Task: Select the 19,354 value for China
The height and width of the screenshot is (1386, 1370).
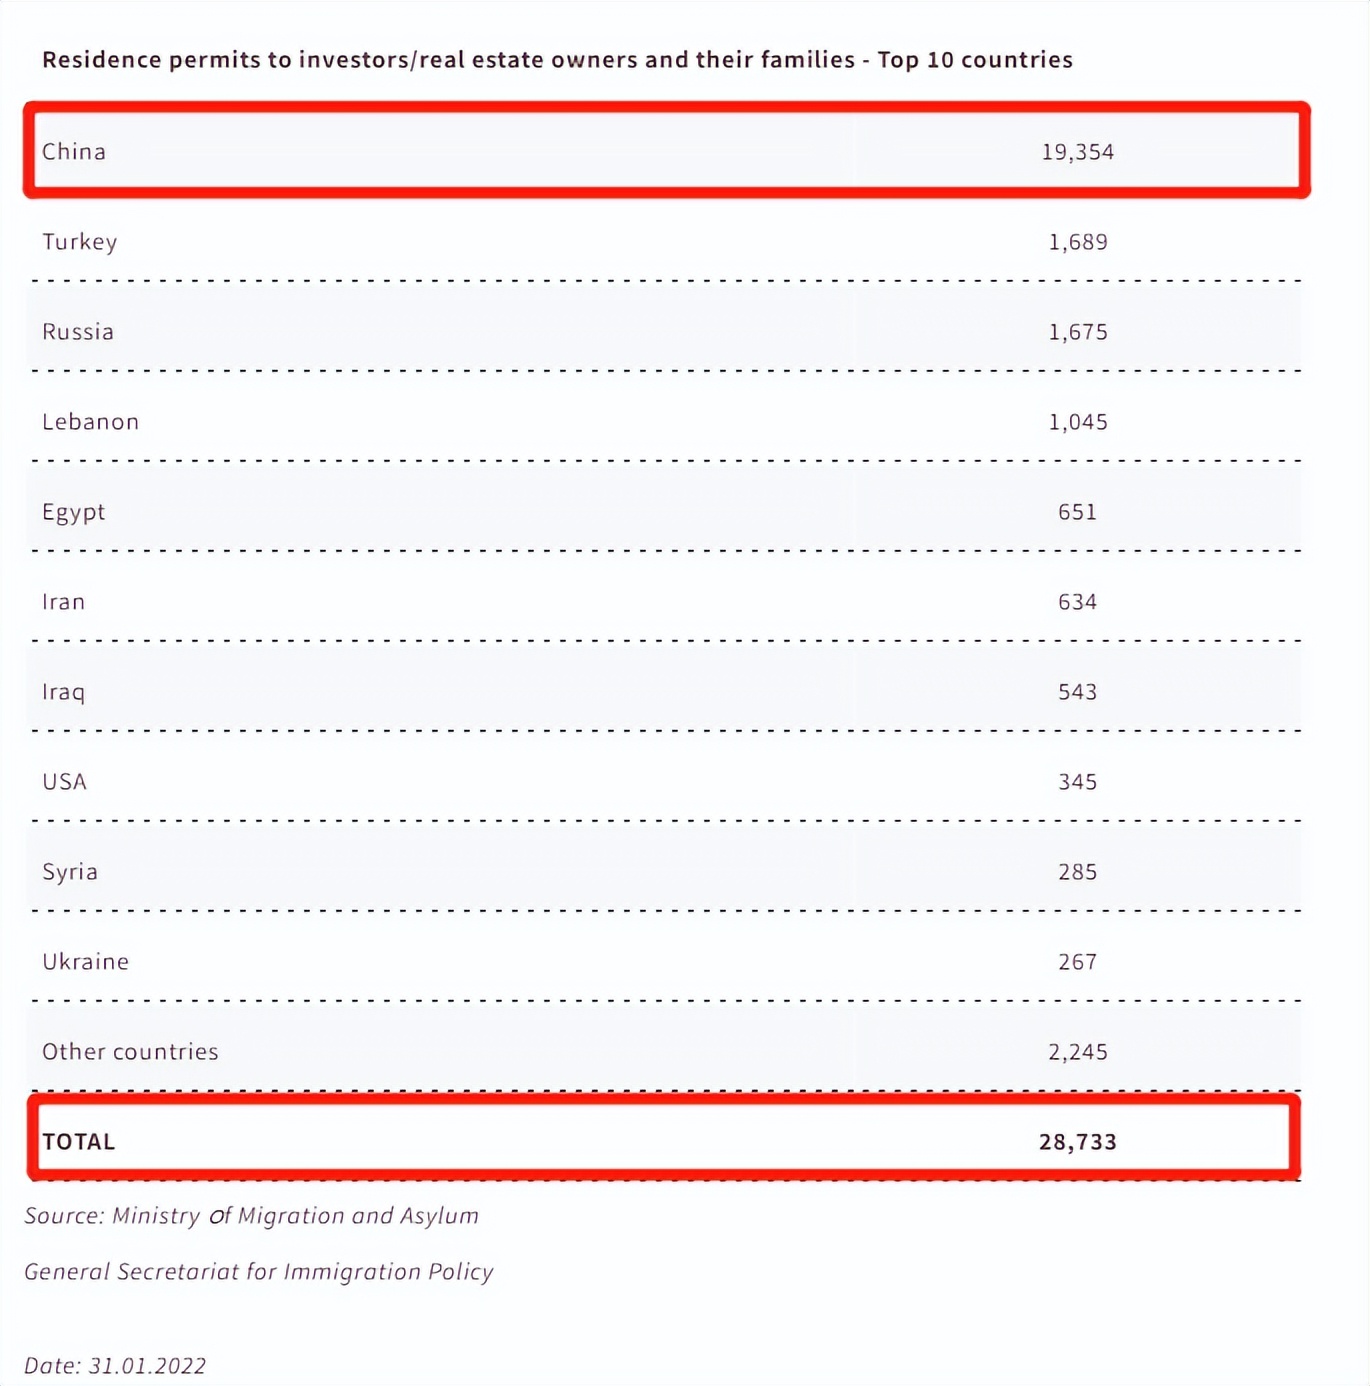Action: pos(1077,152)
